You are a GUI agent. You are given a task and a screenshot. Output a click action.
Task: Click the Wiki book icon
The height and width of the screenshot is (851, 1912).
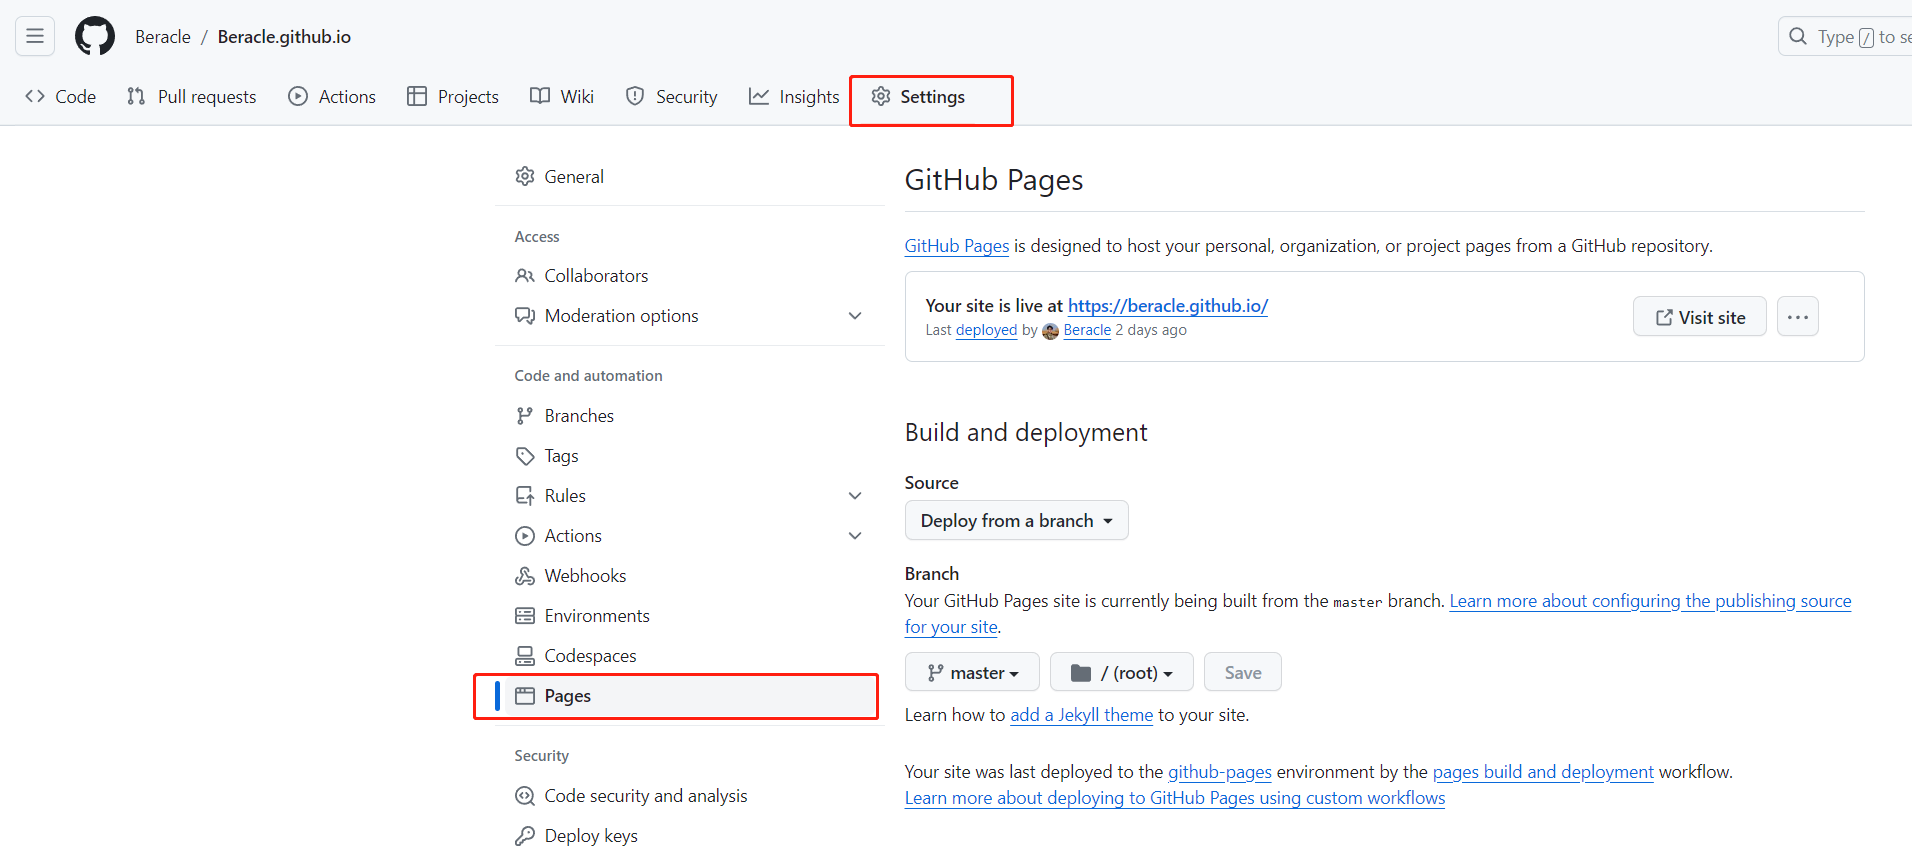pyautogui.click(x=540, y=97)
